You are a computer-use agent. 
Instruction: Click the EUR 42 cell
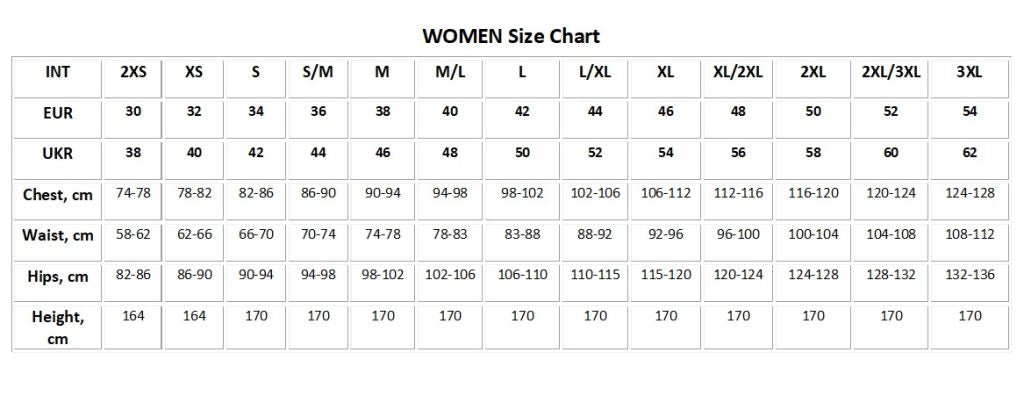[522, 112]
